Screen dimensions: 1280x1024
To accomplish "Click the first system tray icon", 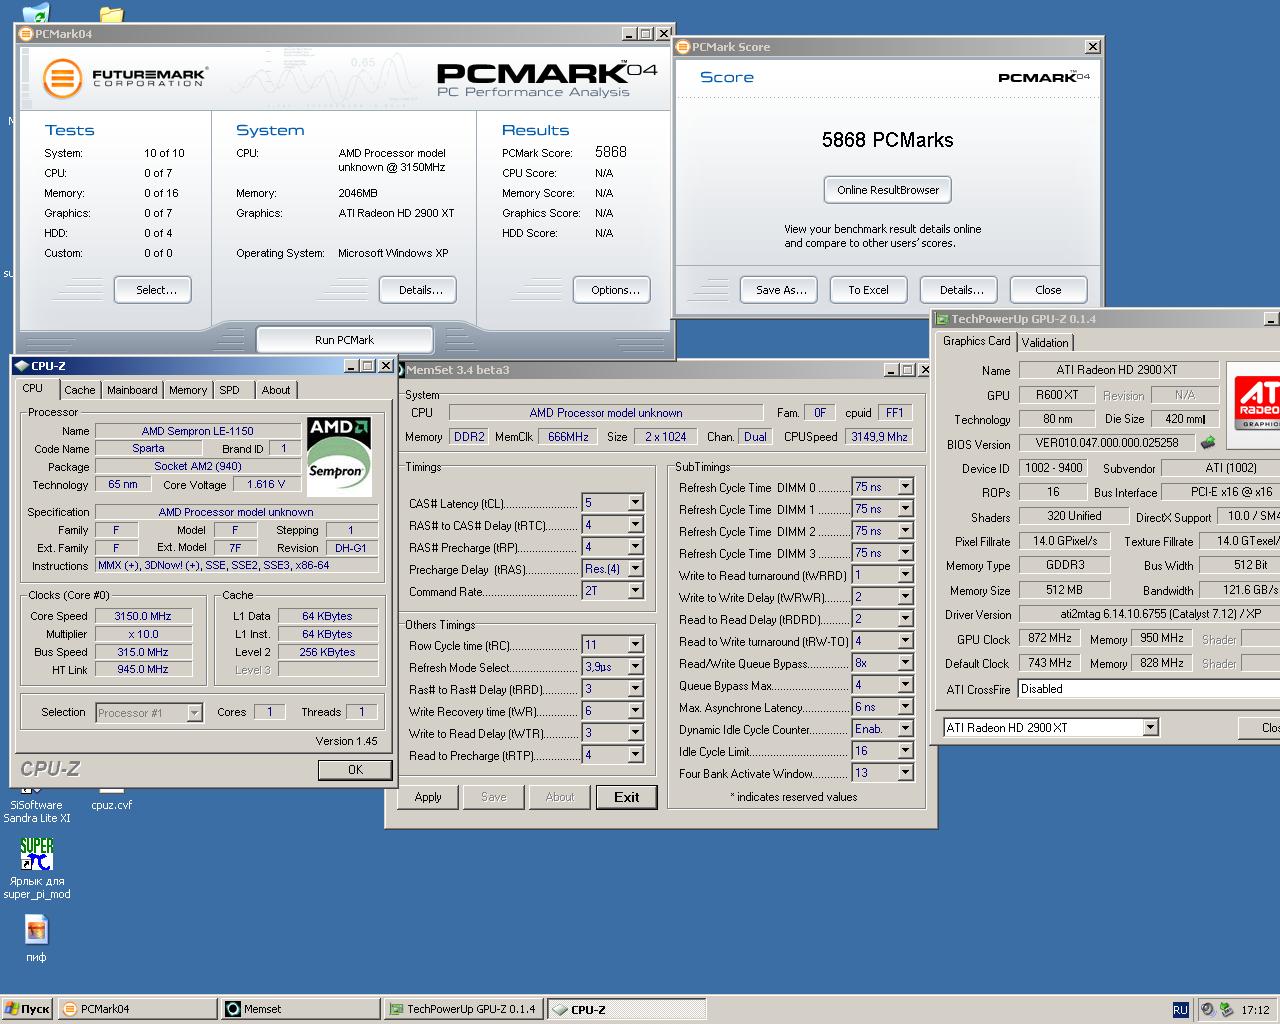I will pos(1208,1010).
